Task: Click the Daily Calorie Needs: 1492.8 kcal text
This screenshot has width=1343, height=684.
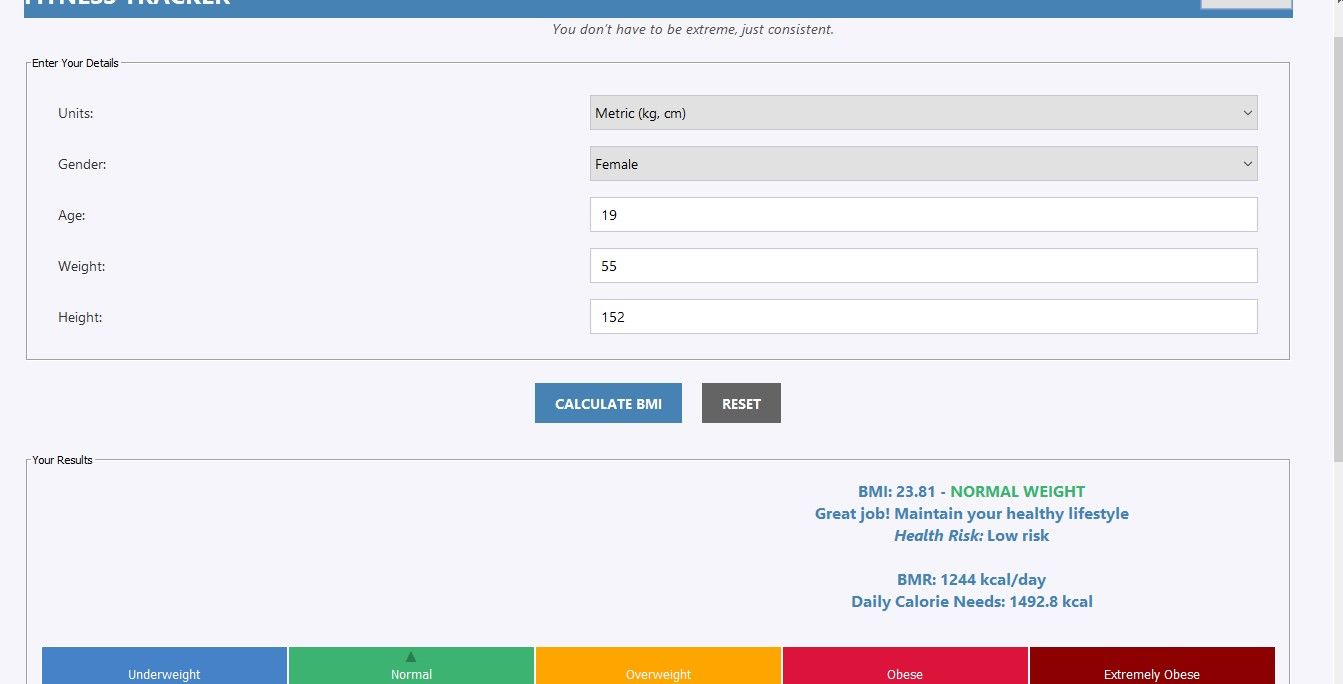Action: pos(972,602)
